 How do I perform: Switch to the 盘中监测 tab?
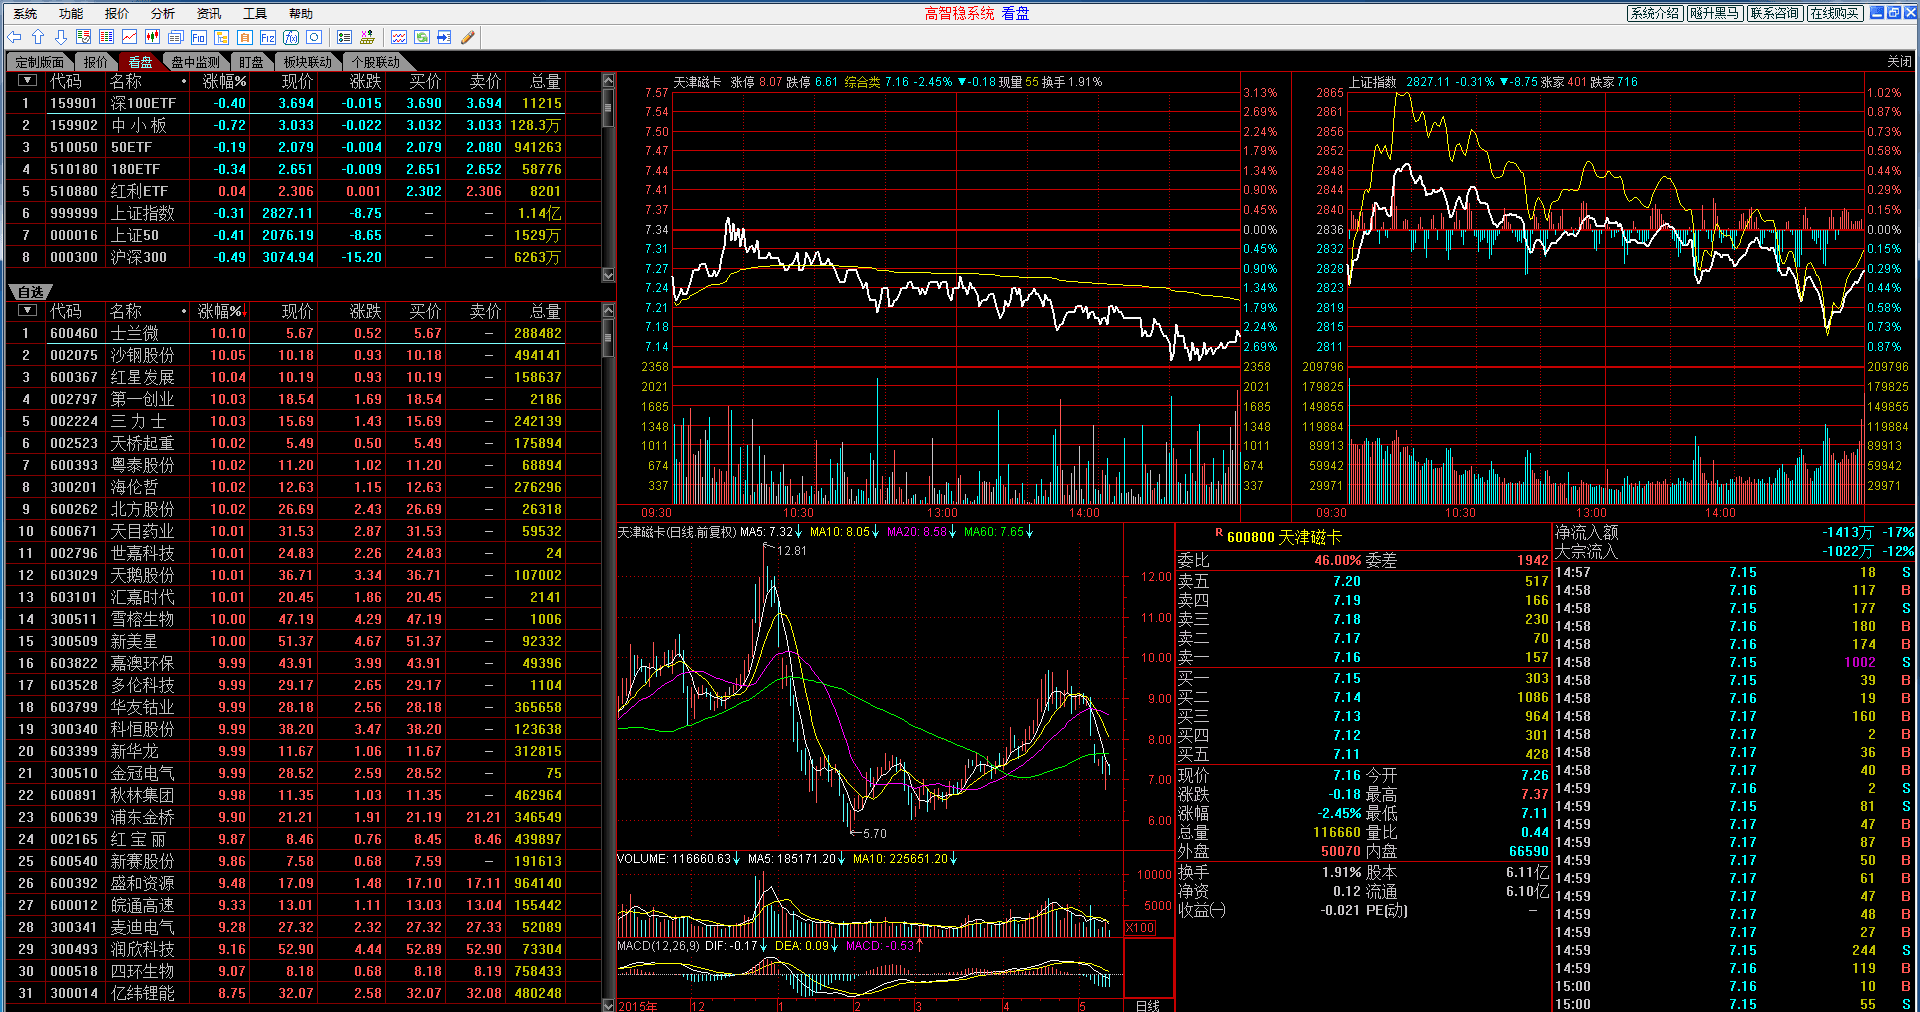pos(196,62)
